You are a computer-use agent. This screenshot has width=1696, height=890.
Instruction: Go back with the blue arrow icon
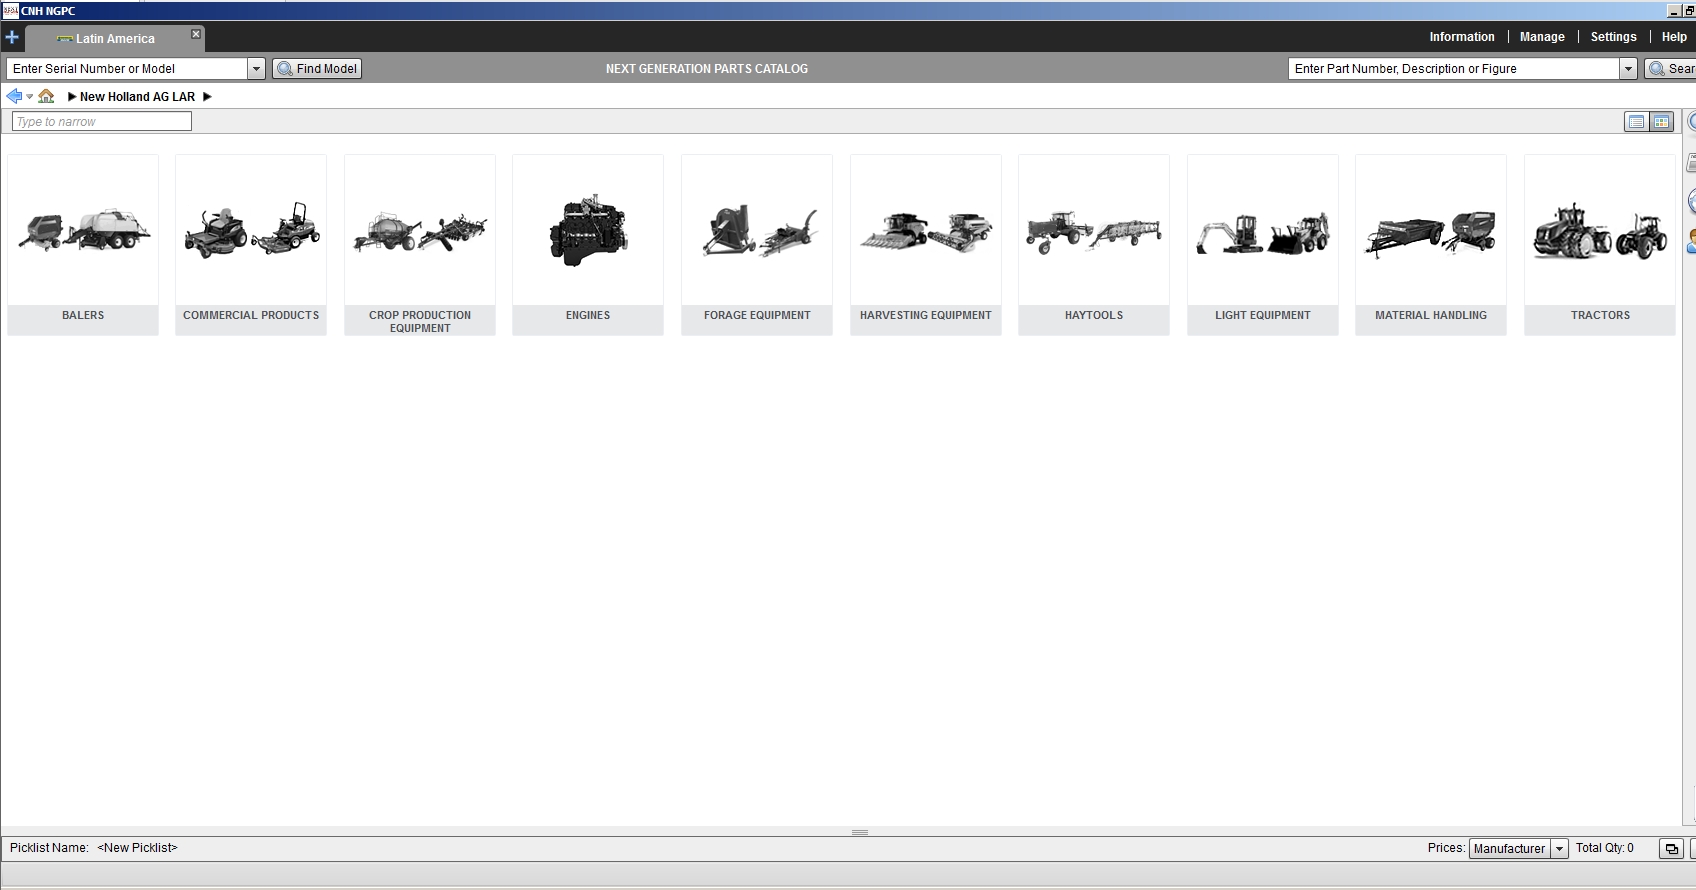click(14, 96)
